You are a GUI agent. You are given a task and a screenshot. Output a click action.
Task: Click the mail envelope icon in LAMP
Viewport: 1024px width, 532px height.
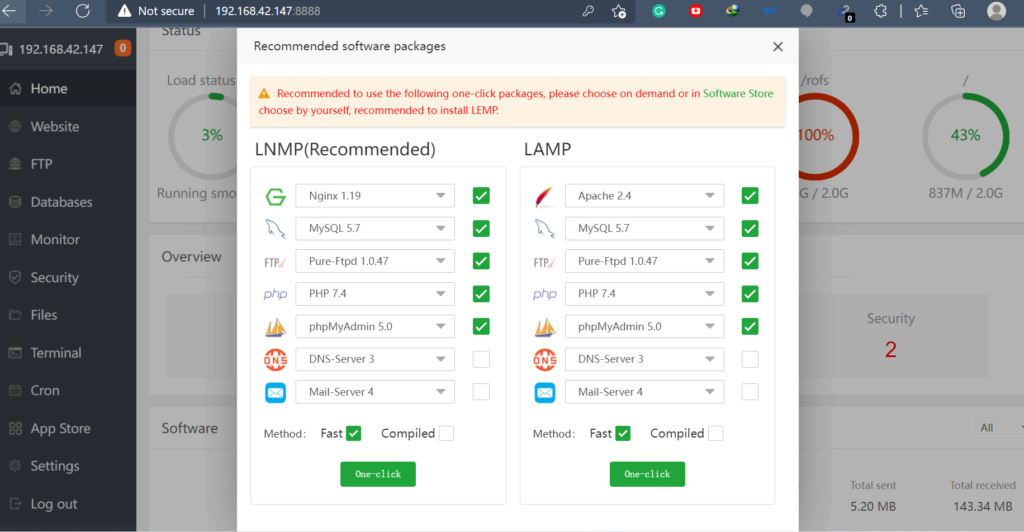click(x=545, y=392)
